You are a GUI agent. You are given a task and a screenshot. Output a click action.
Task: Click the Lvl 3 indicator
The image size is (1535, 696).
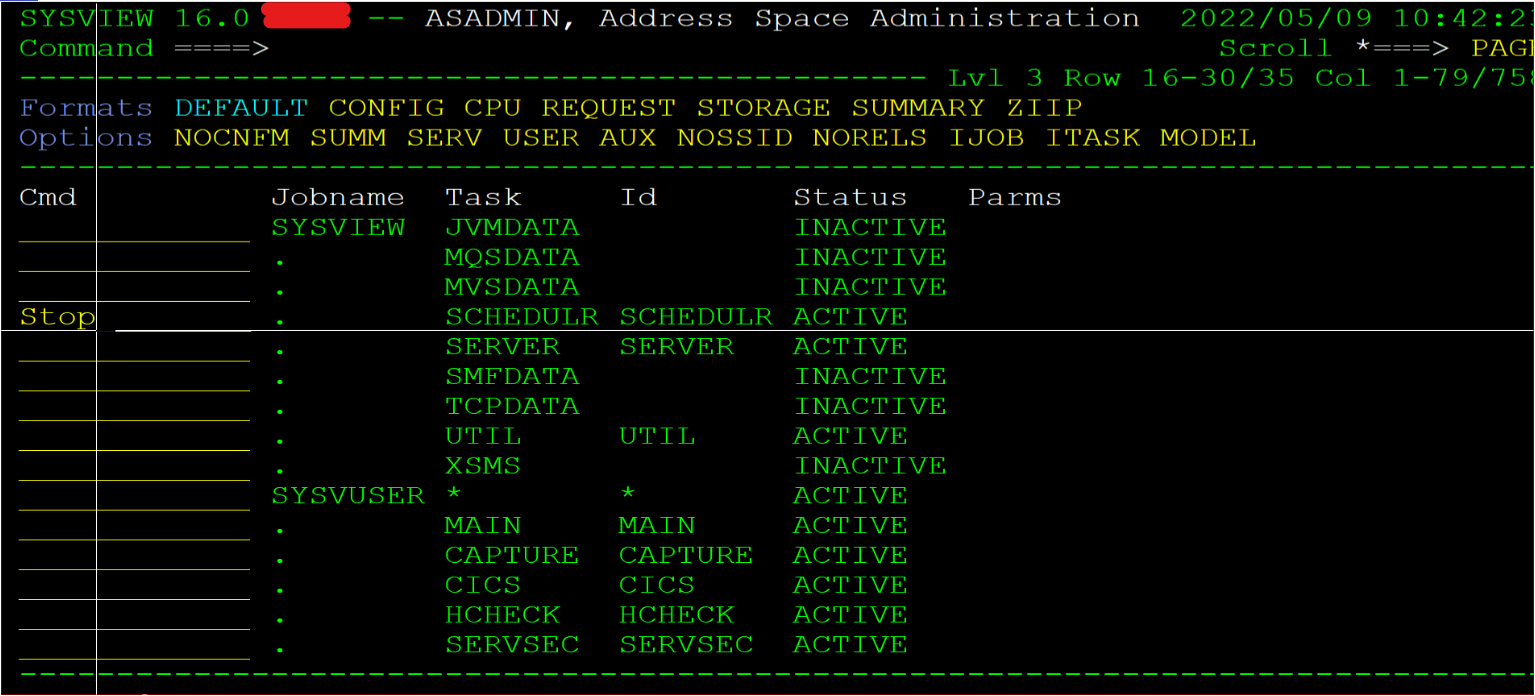pos(995,78)
